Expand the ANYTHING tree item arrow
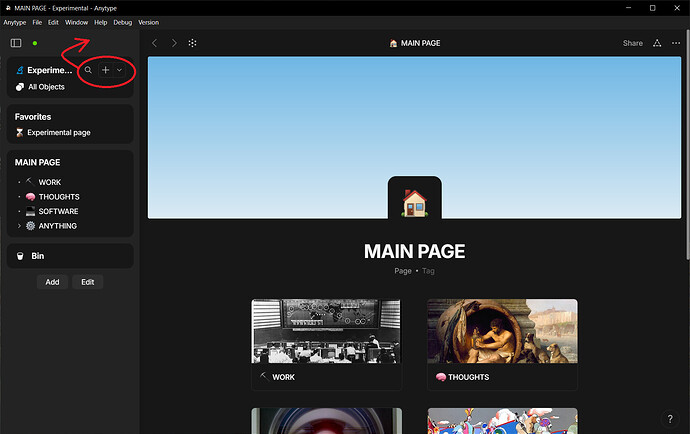Screen dimensions: 690x434 (x=19, y=226)
